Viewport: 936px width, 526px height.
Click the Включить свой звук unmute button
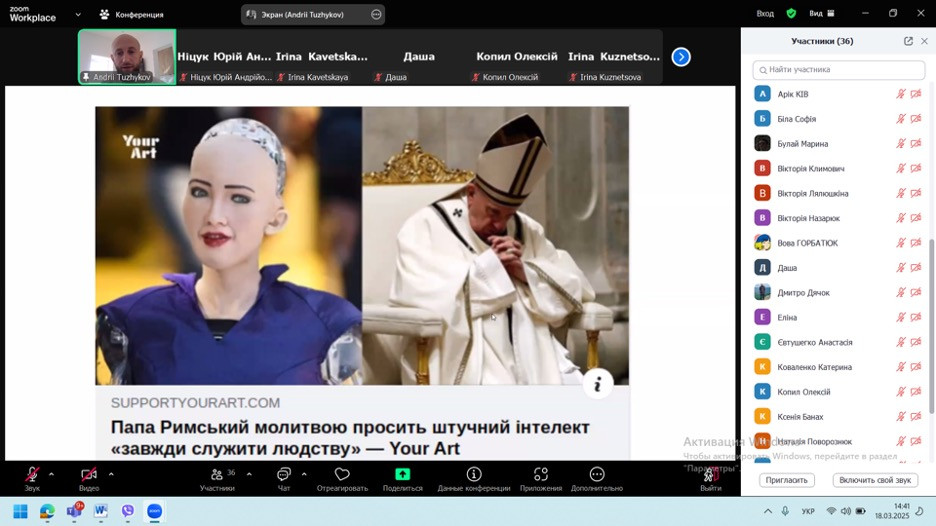click(x=875, y=480)
